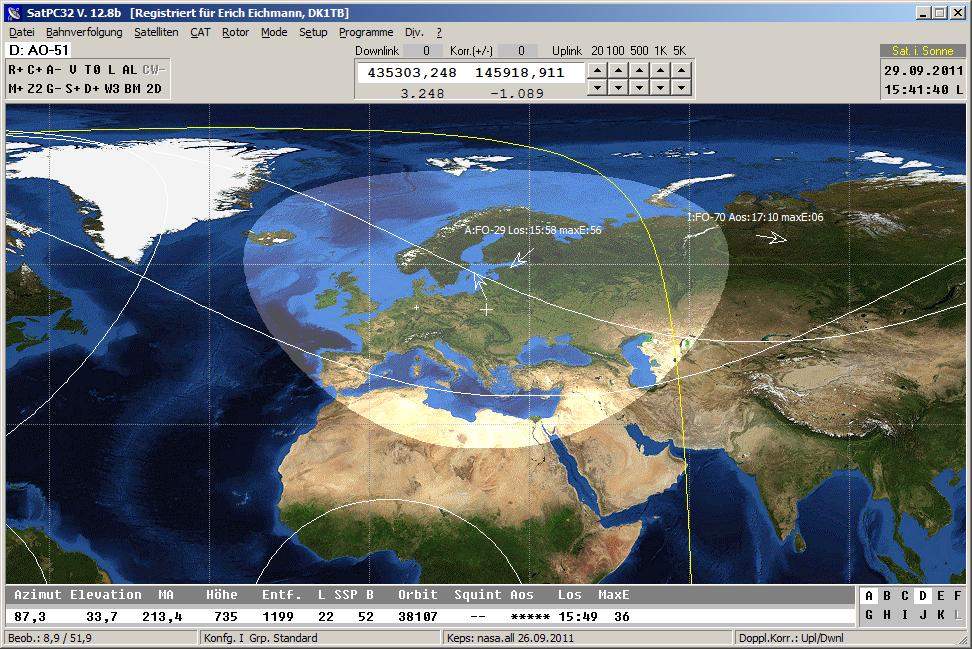This screenshot has width=972, height=649.
Task: Toggle the R+ rotor control
Action: point(16,70)
